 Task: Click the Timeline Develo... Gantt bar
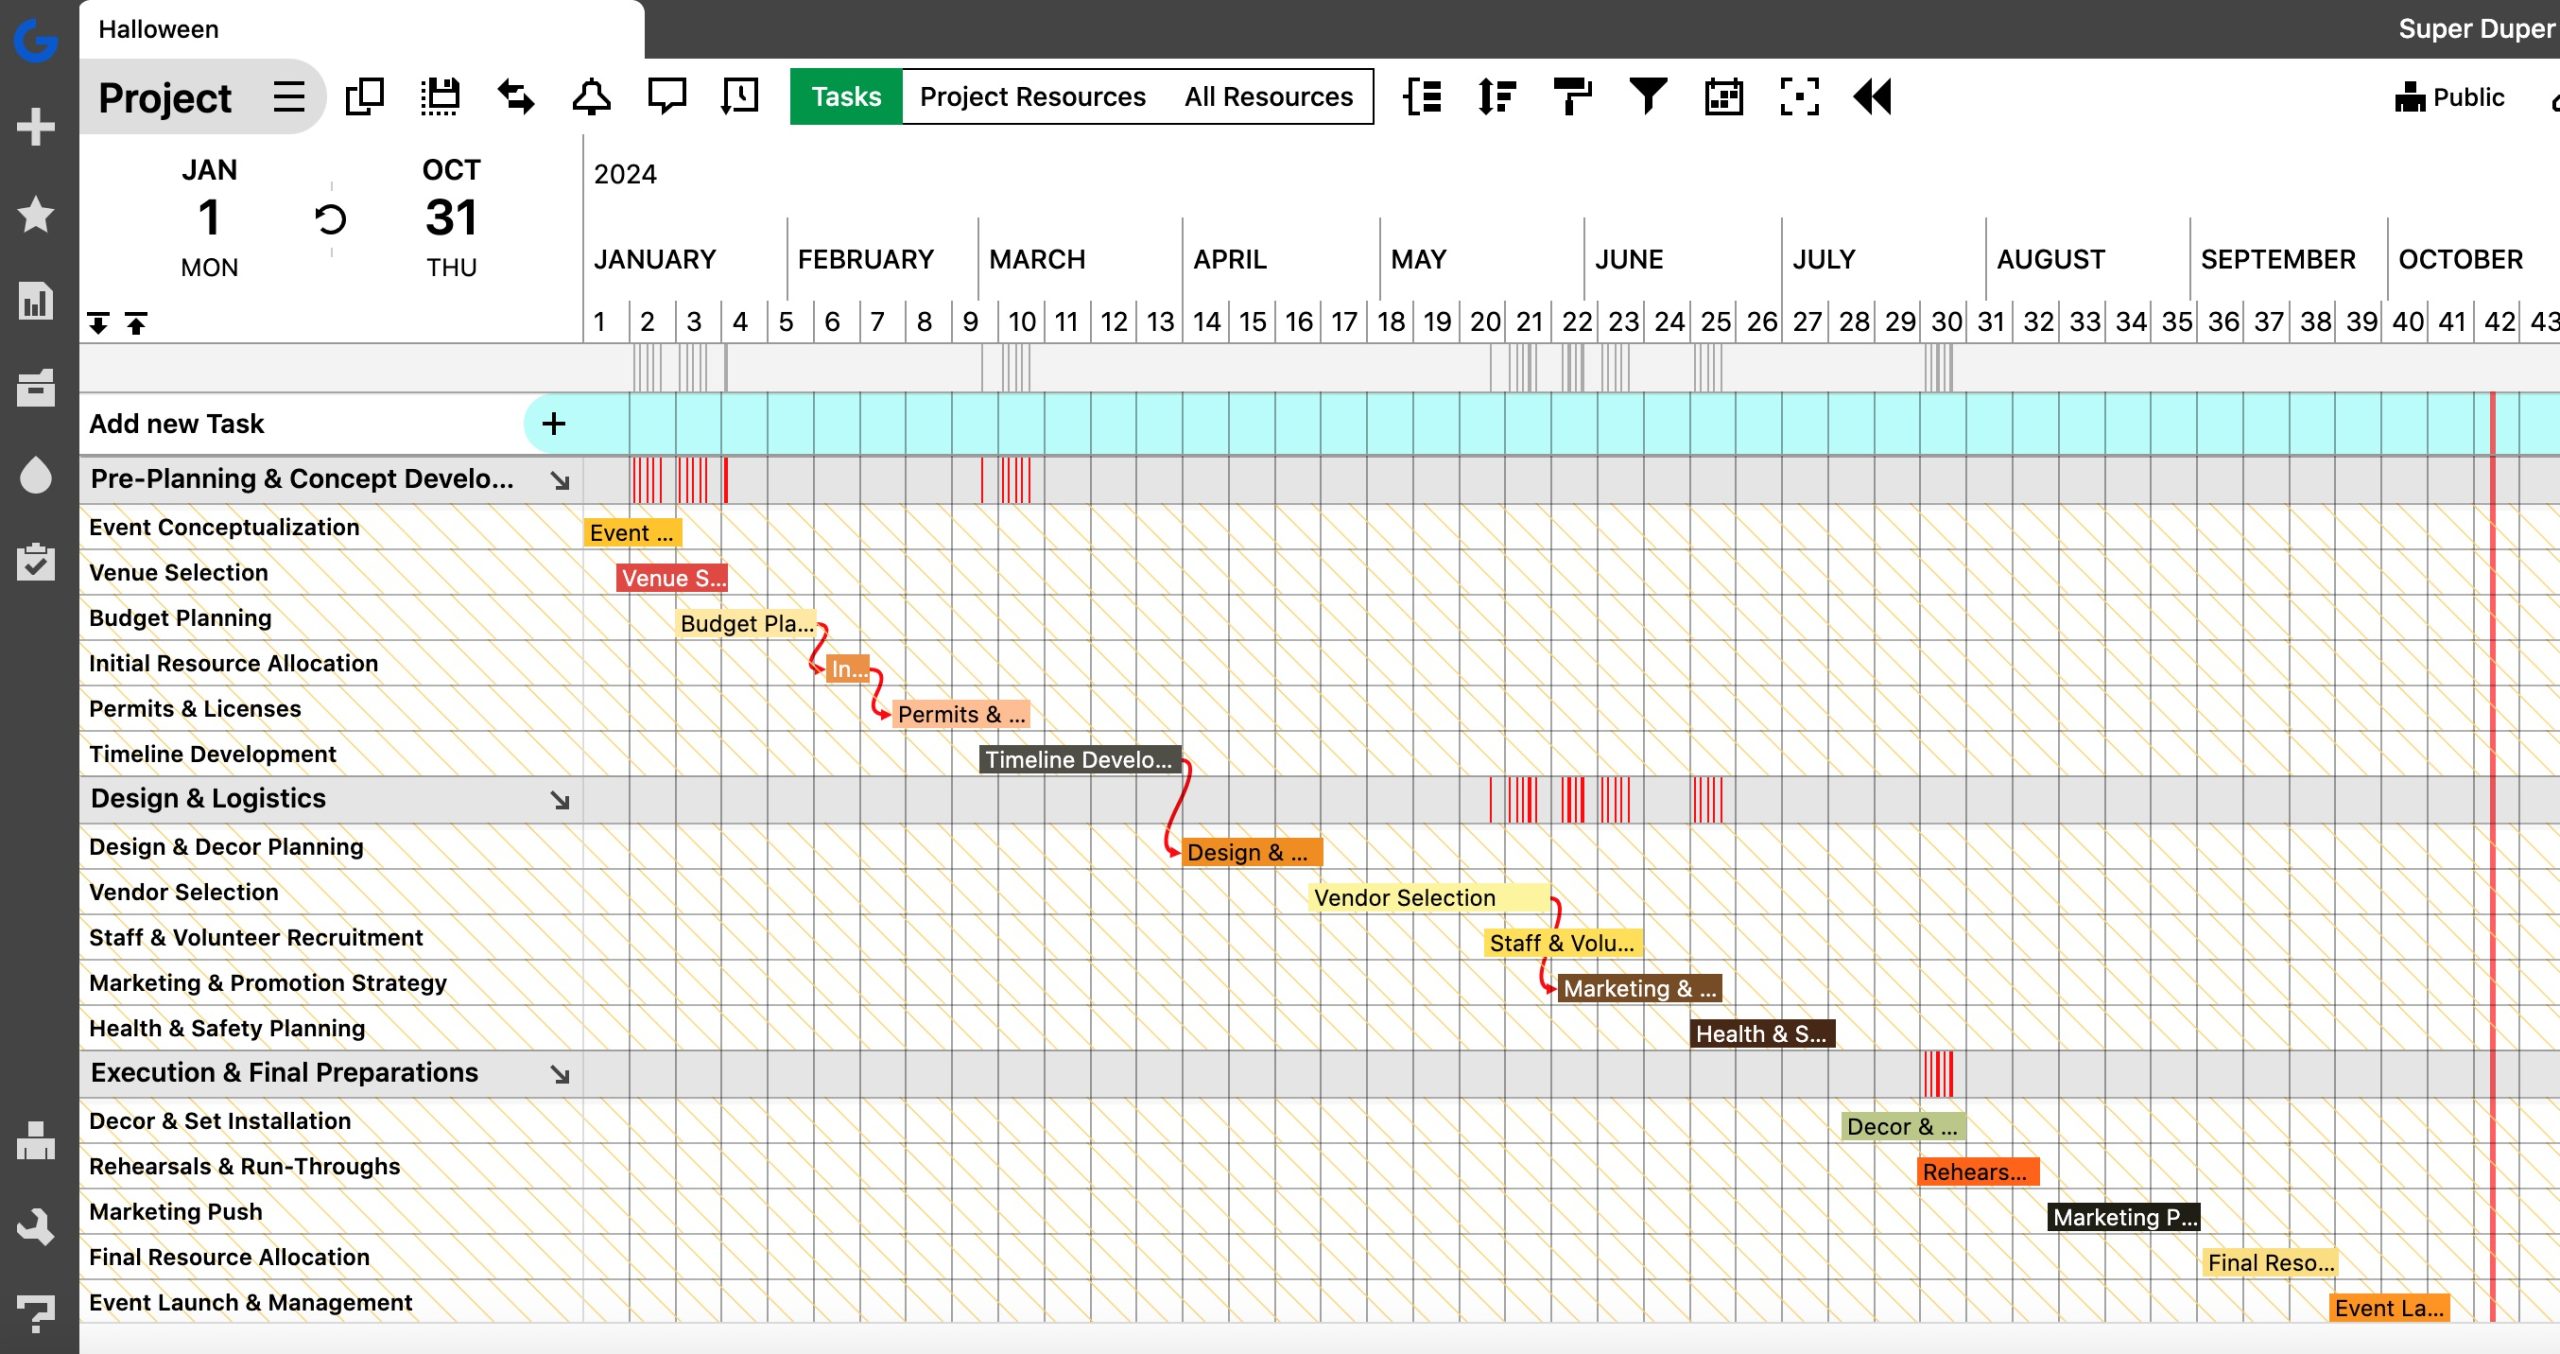pyautogui.click(x=1080, y=760)
